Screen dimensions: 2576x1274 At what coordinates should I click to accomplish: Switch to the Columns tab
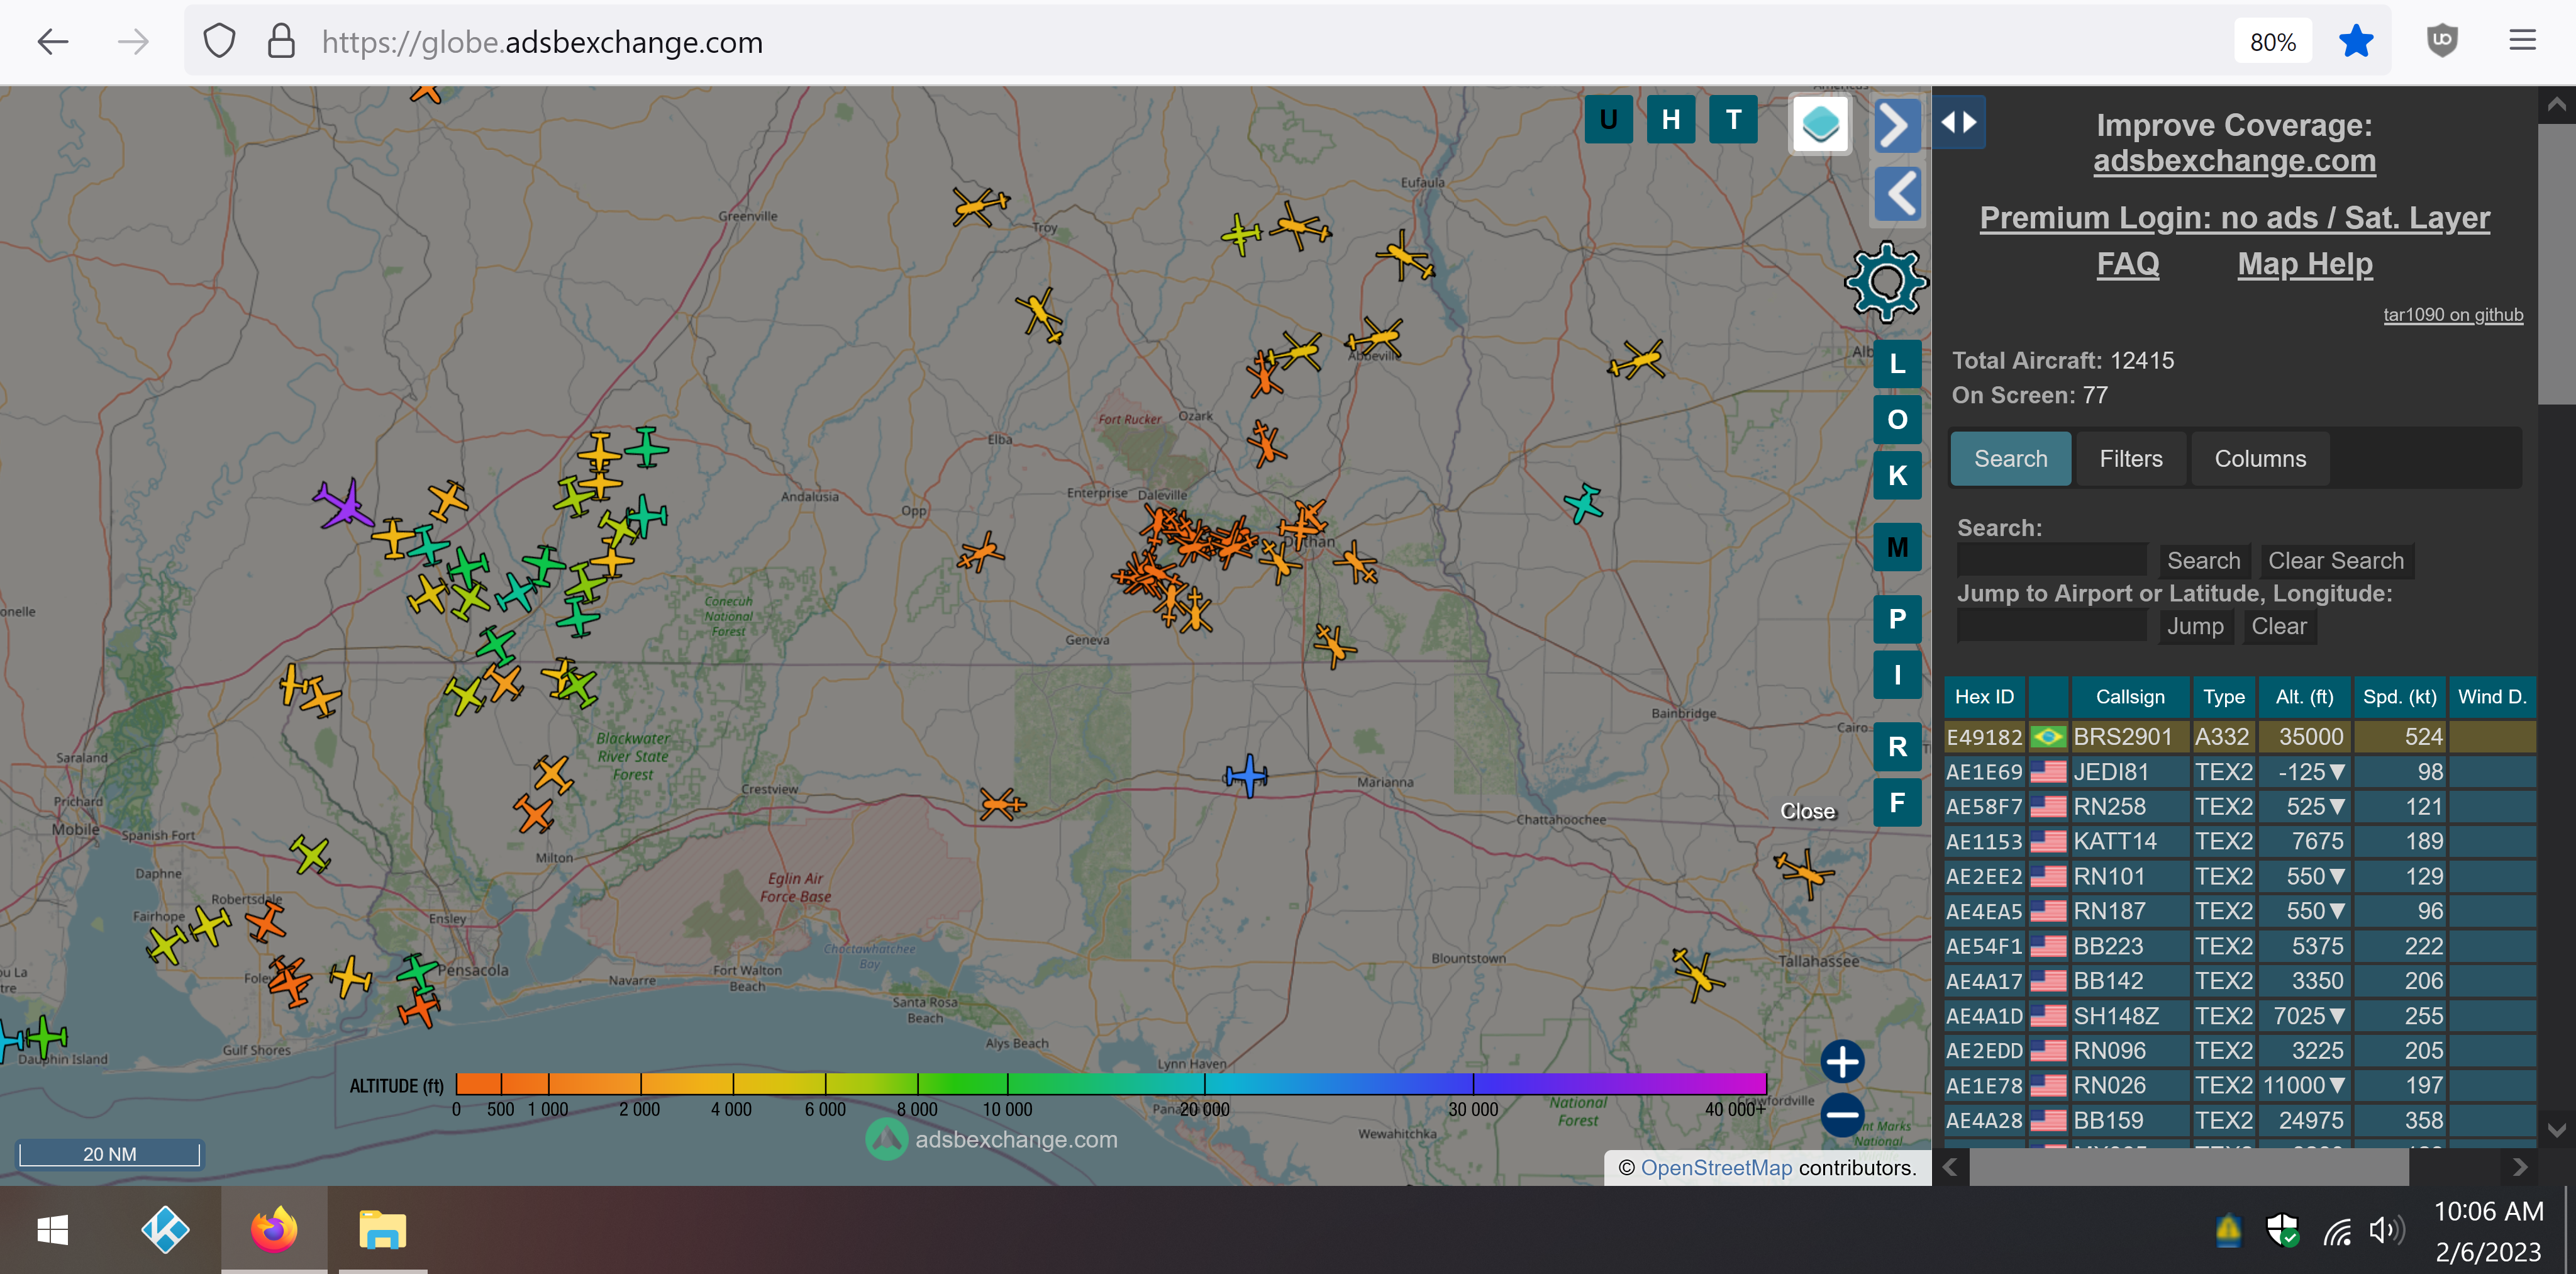click(x=2259, y=459)
